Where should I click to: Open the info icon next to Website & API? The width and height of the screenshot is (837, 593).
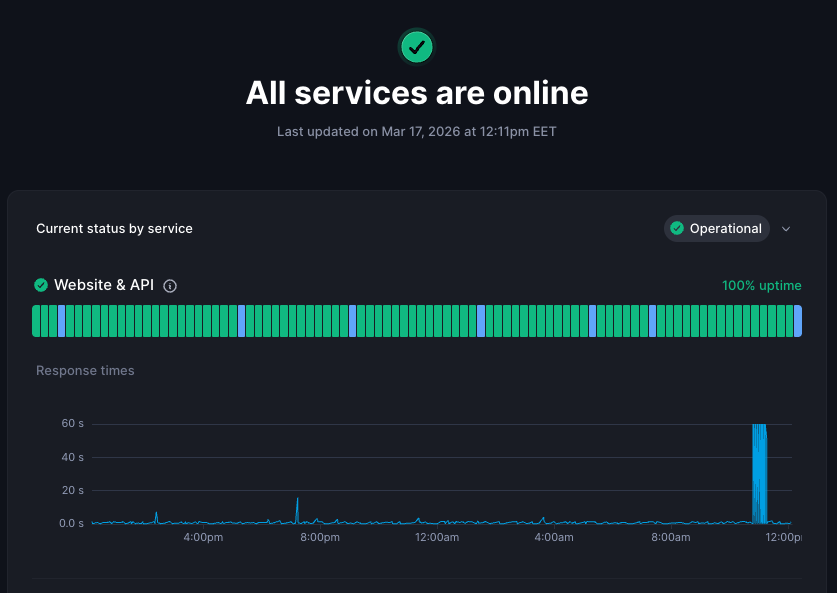tap(170, 286)
